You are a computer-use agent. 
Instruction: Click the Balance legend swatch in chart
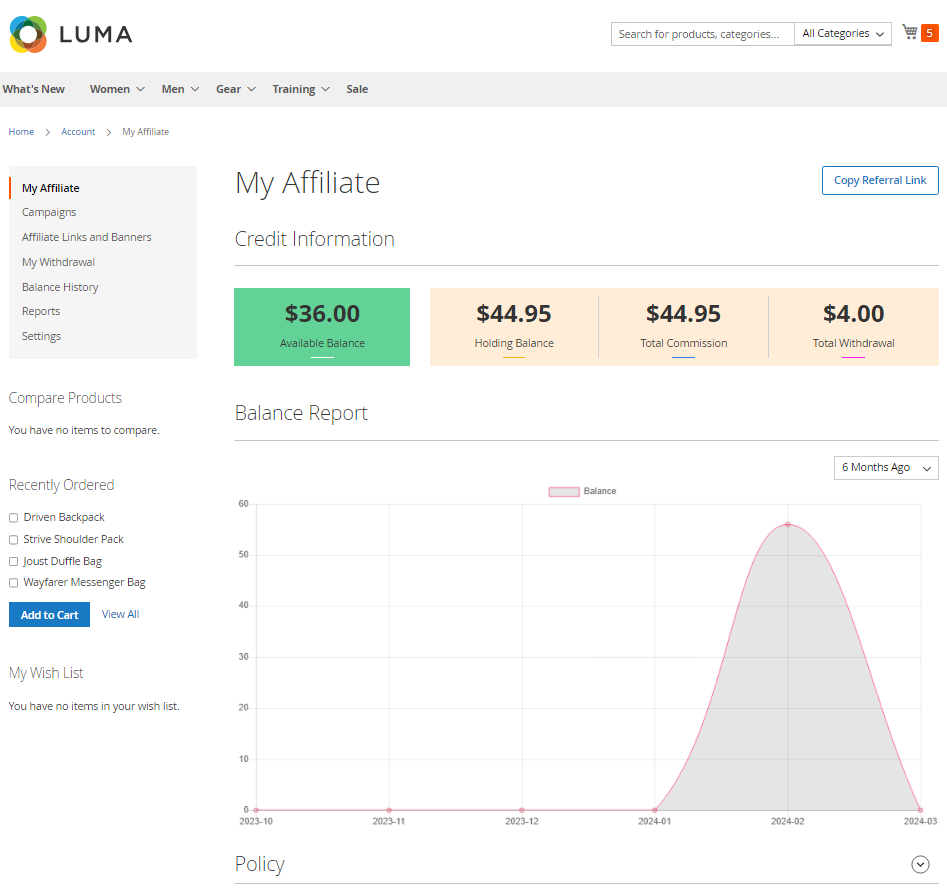[x=564, y=492]
